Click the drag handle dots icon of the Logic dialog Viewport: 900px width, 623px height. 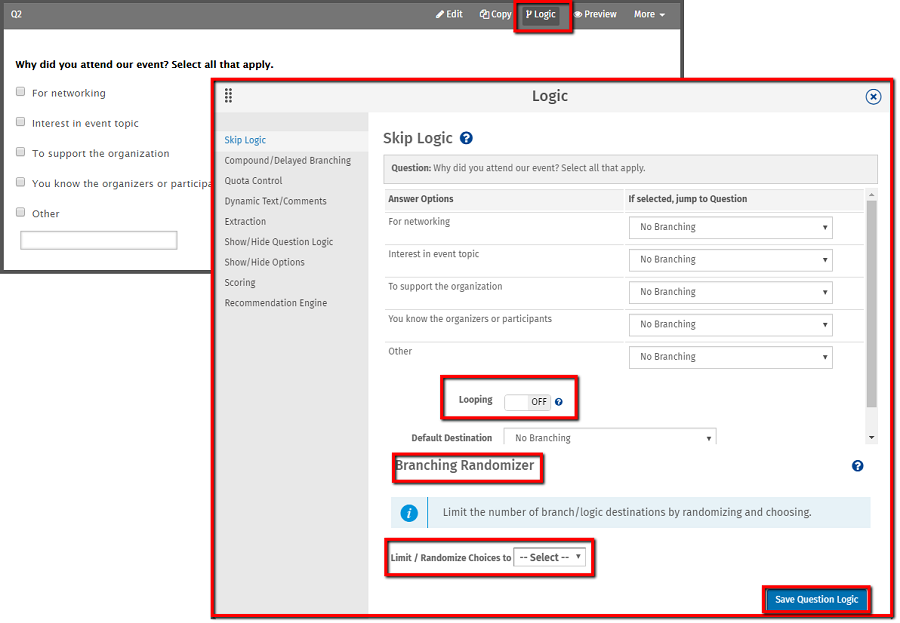[x=228, y=95]
